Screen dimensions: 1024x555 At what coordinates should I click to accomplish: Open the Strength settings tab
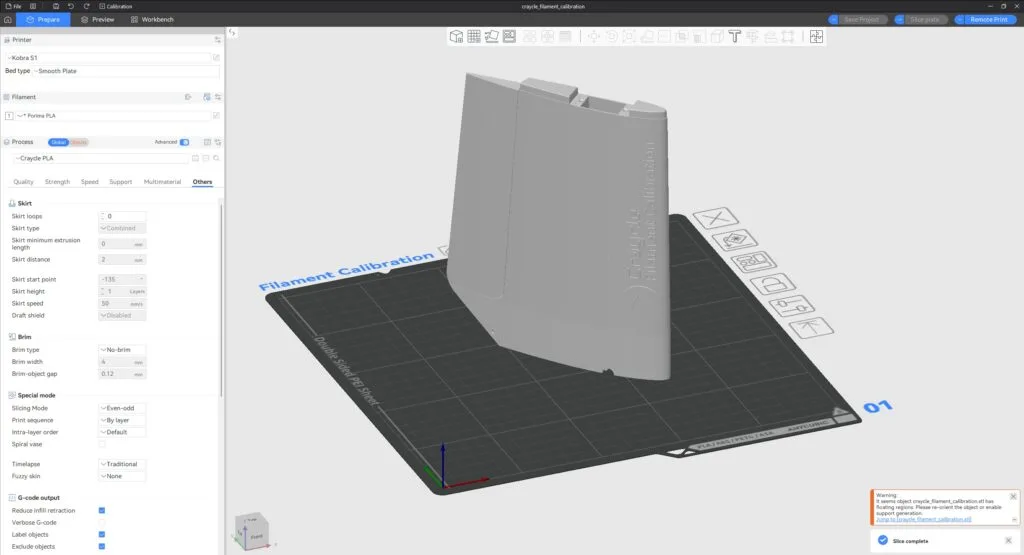[x=57, y=182]
